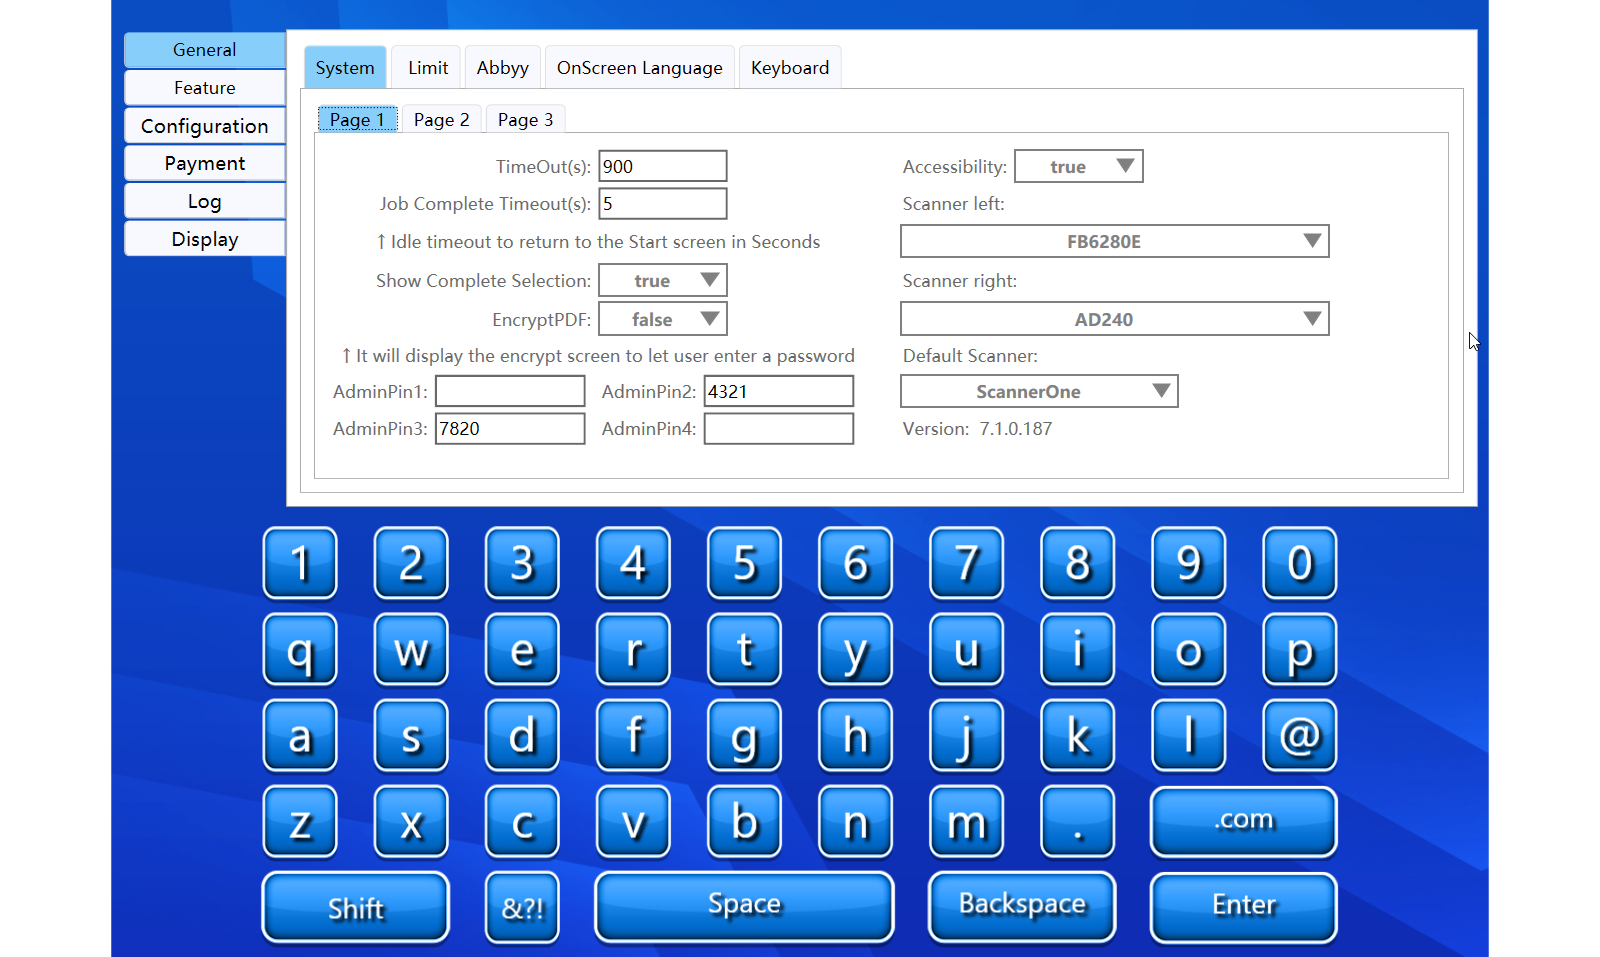Tap the p key

[x=1299, y=650]
